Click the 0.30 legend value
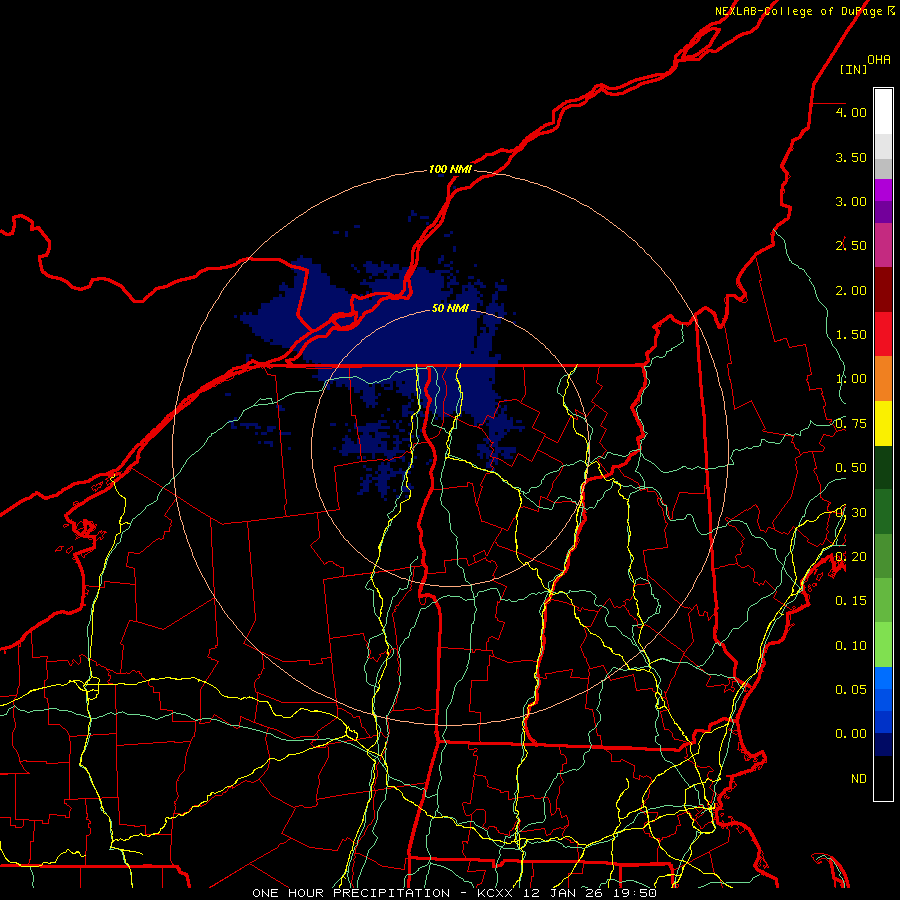This screenshot has width=900, height=900. (x=851, y=513)
